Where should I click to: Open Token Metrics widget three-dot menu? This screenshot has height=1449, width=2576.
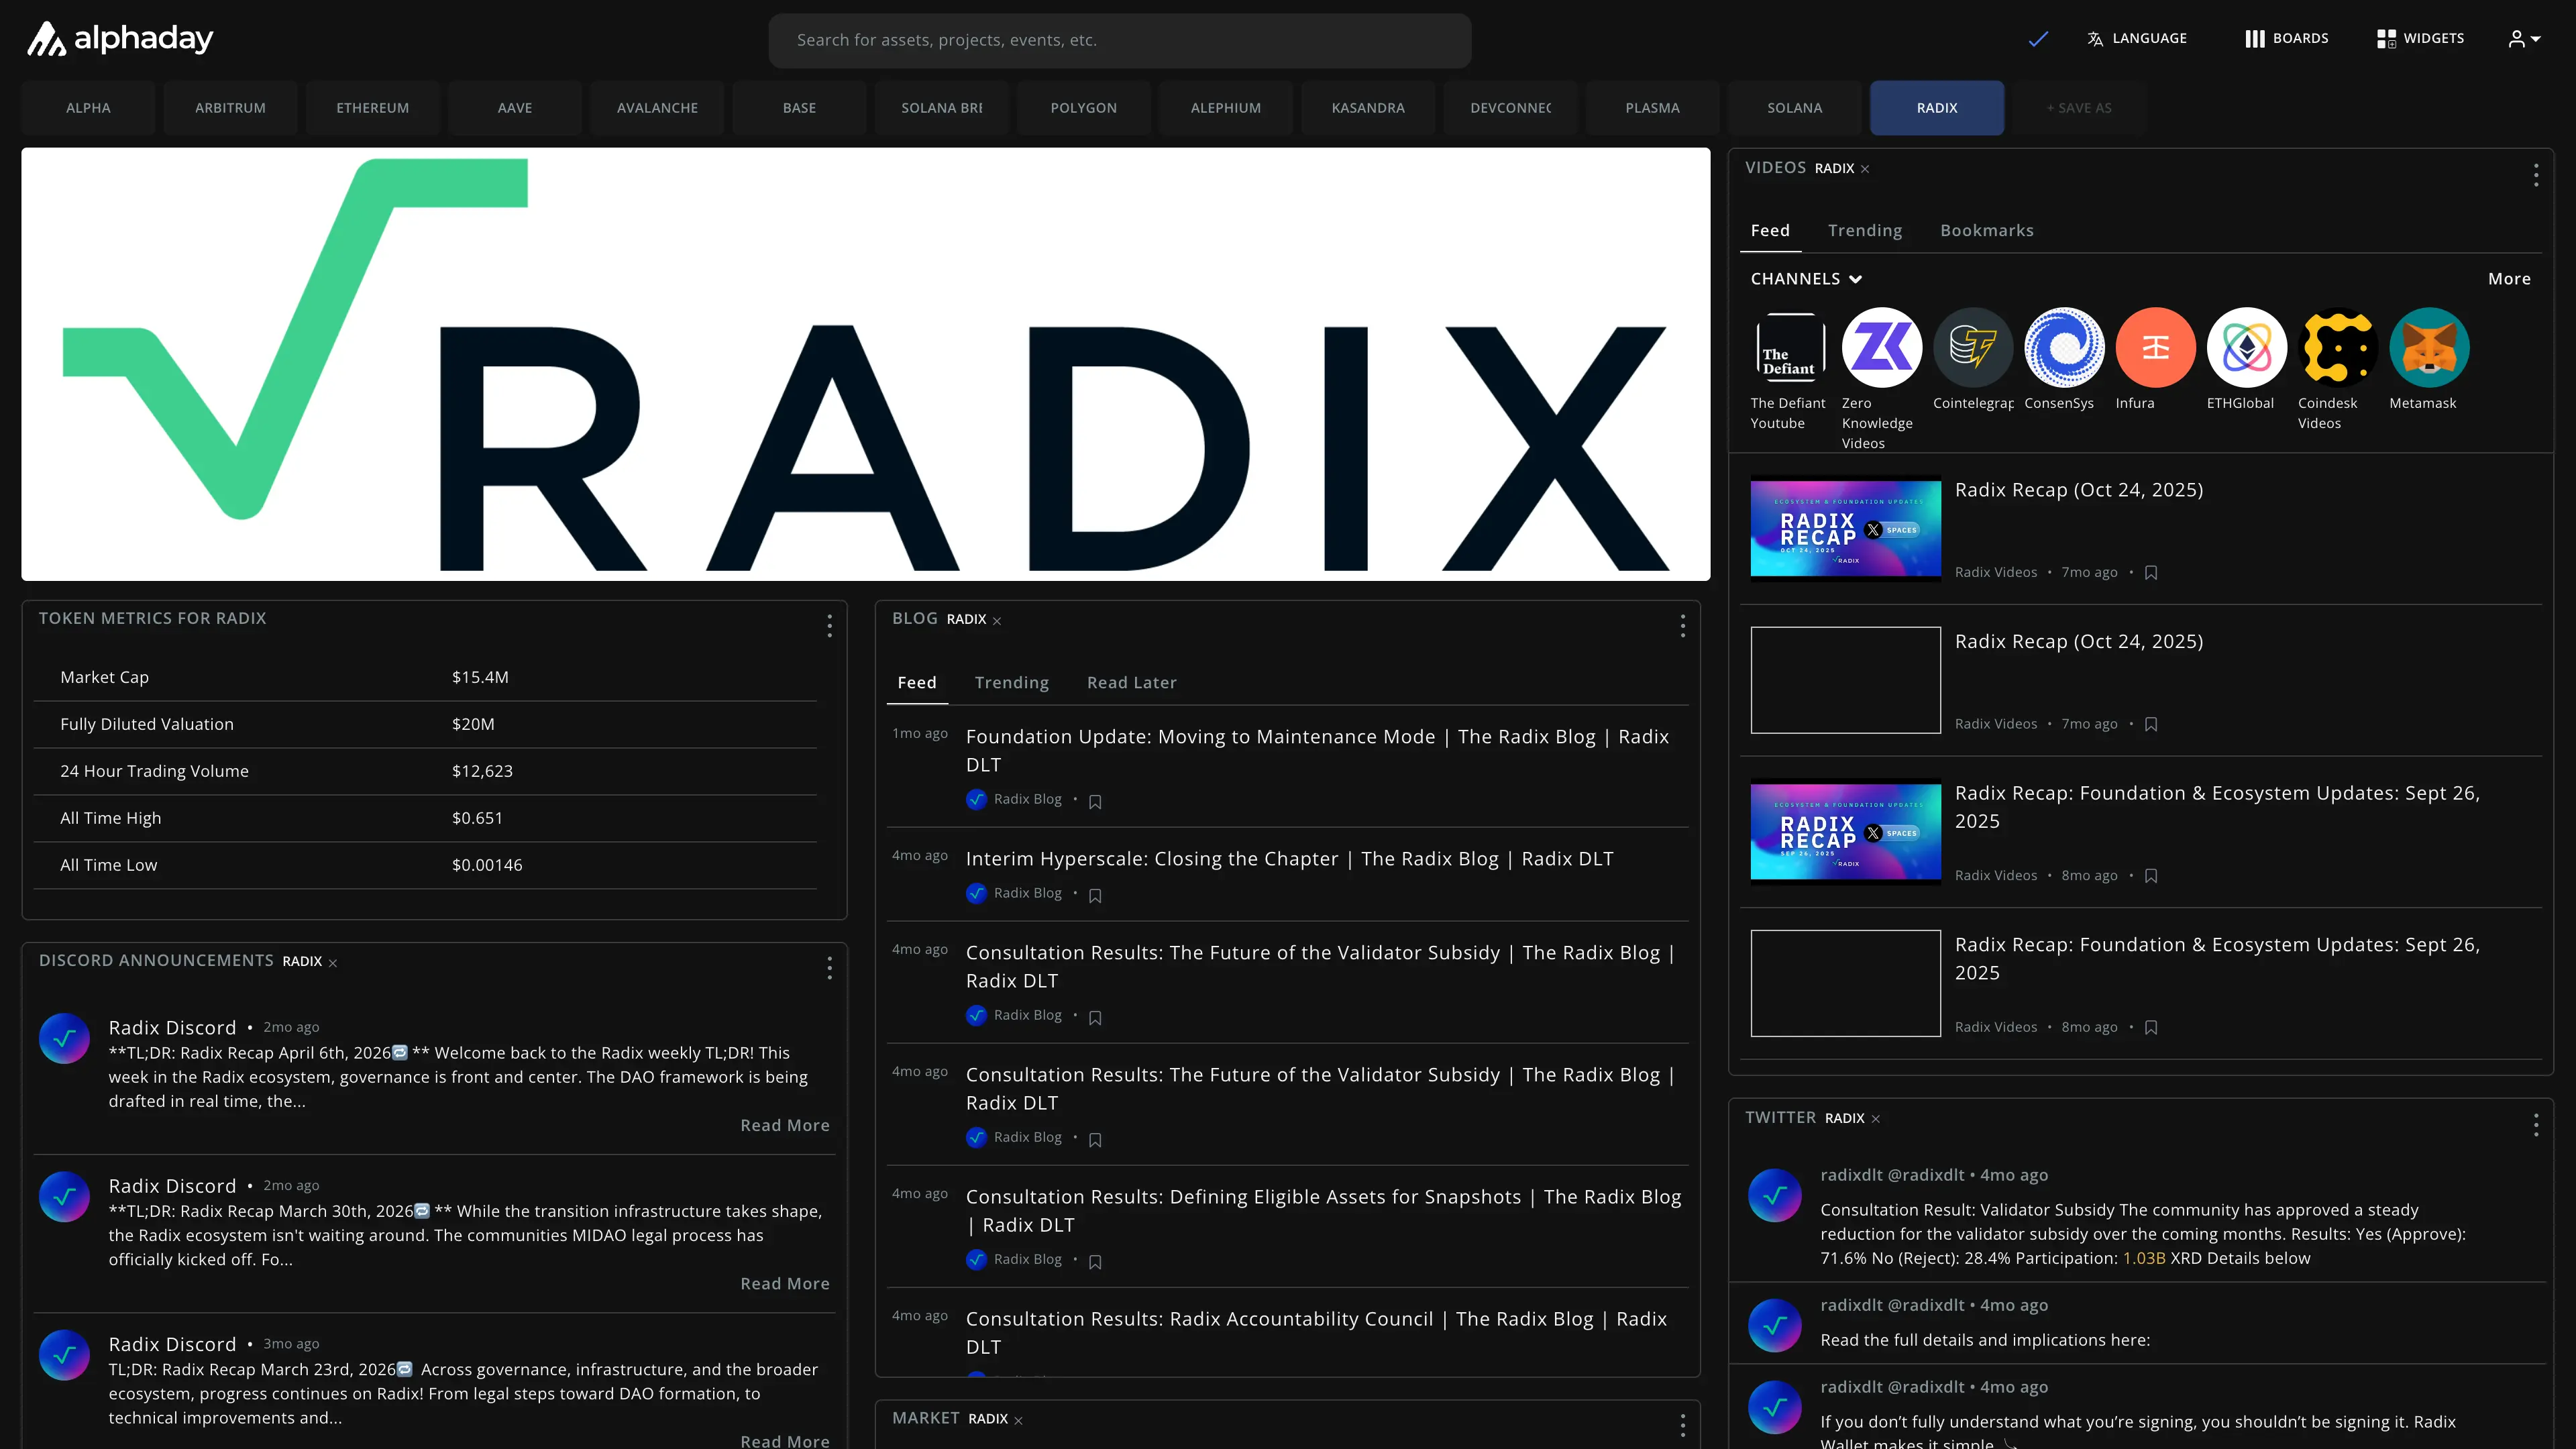[x=829, y=626]
